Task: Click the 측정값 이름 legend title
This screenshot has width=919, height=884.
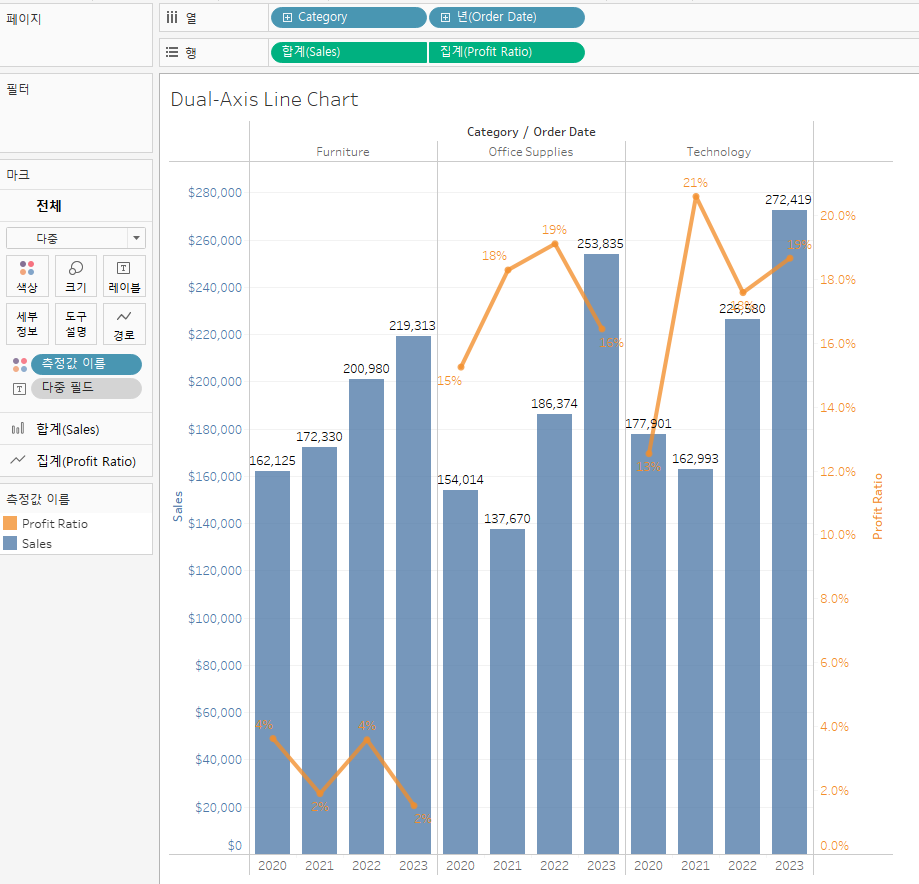Action: [38, 499]
